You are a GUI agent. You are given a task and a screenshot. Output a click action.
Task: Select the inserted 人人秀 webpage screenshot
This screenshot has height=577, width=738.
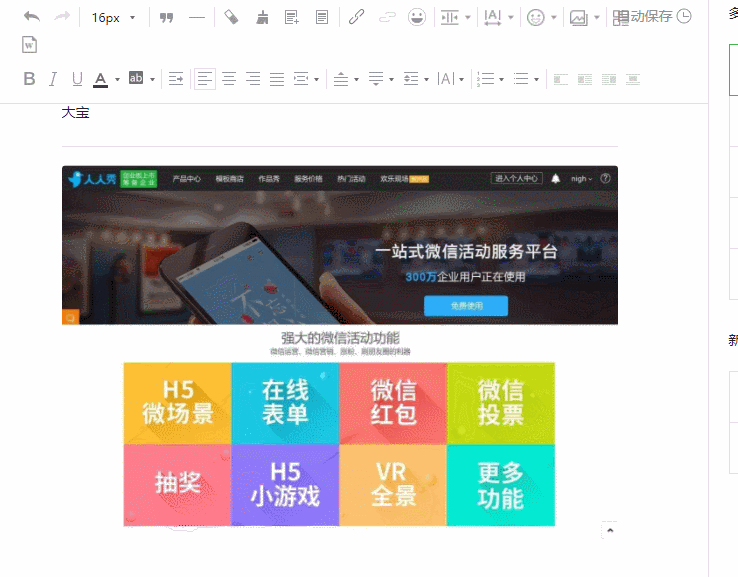(339, 346)
